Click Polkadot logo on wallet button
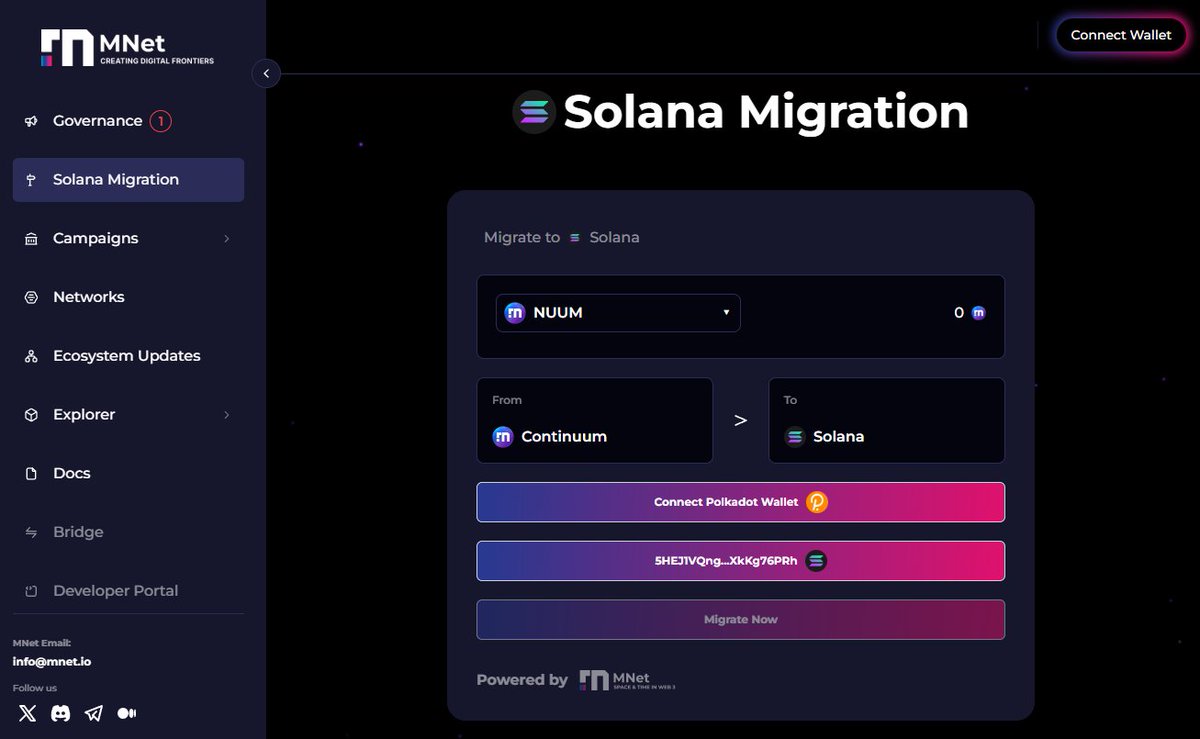Image resolution: width=1200 pixels, height=739 pixels. (x=817, y=502)
